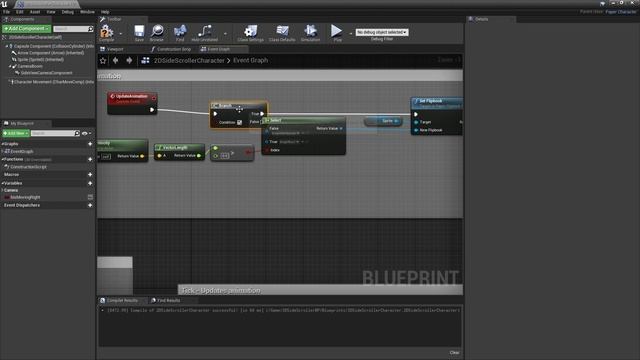Open the Debug menu

click(68, 12)
